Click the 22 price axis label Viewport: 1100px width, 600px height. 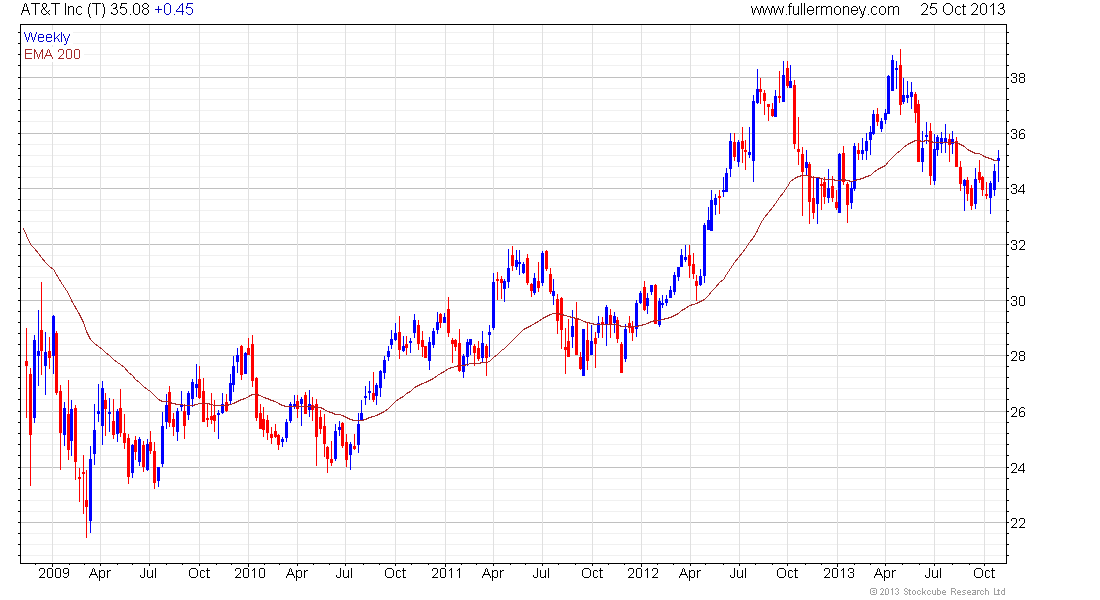pyautogui.click(x=1017, y=524)
